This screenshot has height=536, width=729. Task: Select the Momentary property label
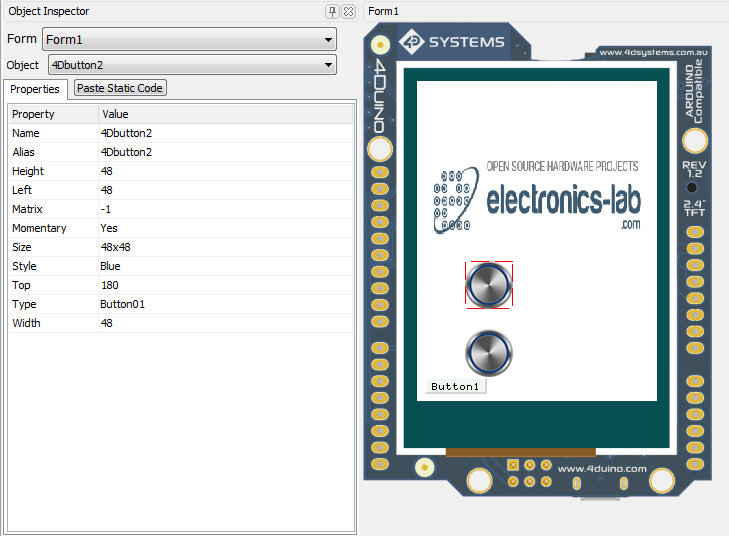[40, 228]
